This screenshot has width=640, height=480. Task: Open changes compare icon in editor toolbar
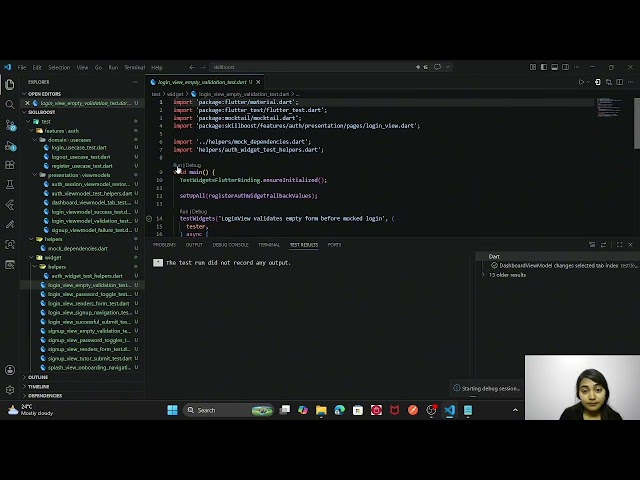click(x=609, y=82)
